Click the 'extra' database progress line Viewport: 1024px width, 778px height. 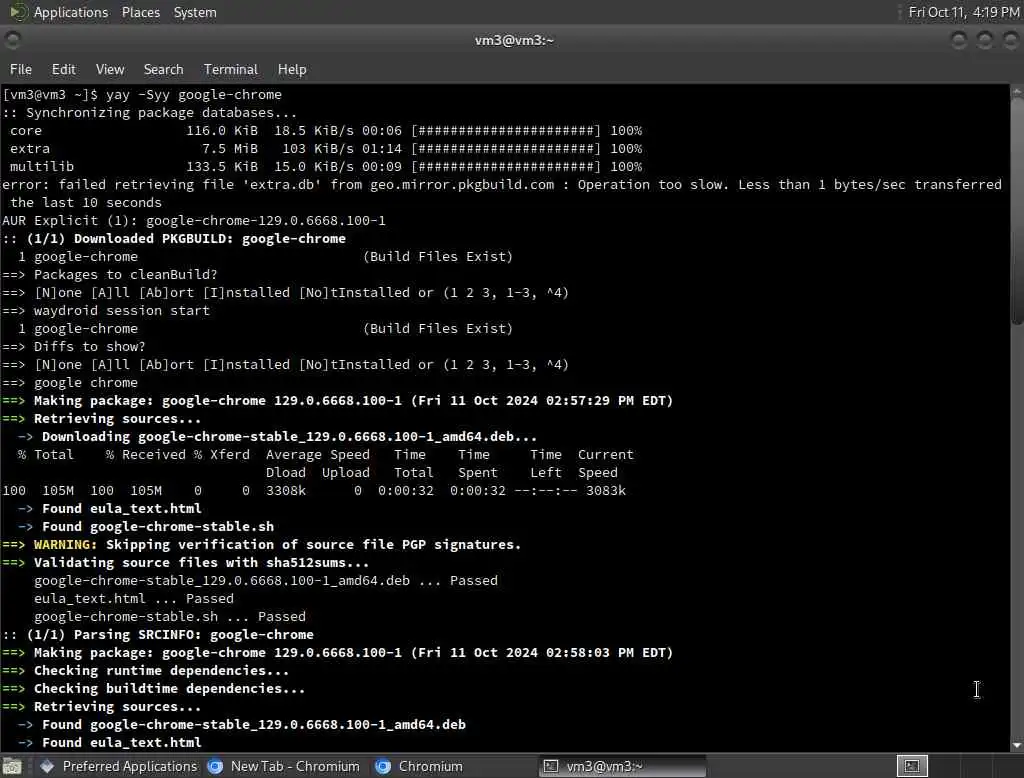[326, 149]
